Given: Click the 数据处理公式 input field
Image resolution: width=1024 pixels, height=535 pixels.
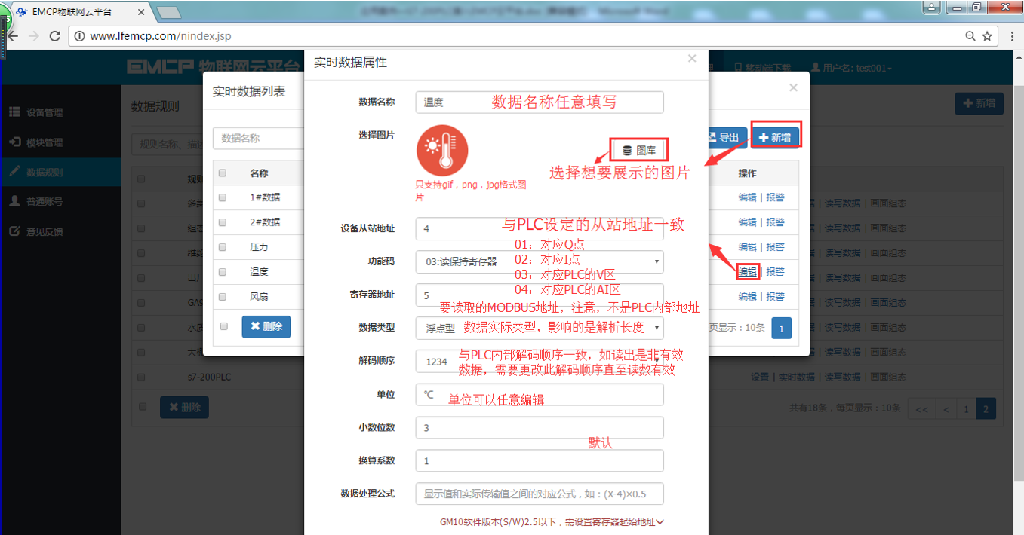Looking at the screenshot, I should (540, 493).
